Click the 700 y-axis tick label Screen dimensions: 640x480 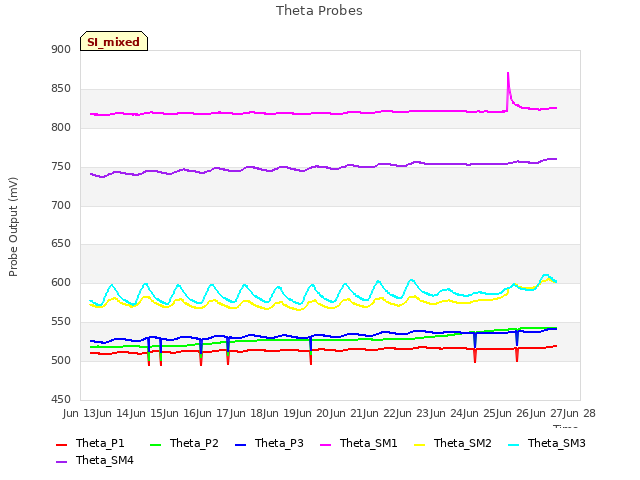click(x=61, y=205)
